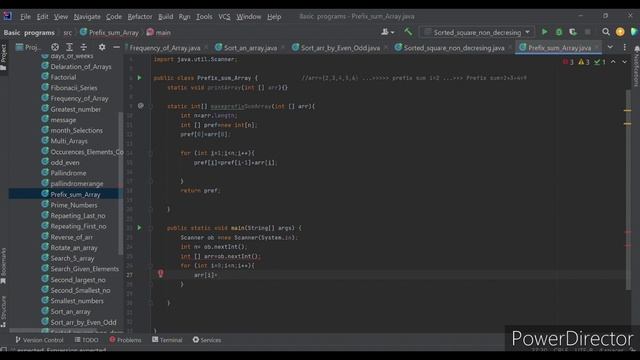
Task: Close the Prefix_sum_Array.java tab
Action: [x=597, y=48]
